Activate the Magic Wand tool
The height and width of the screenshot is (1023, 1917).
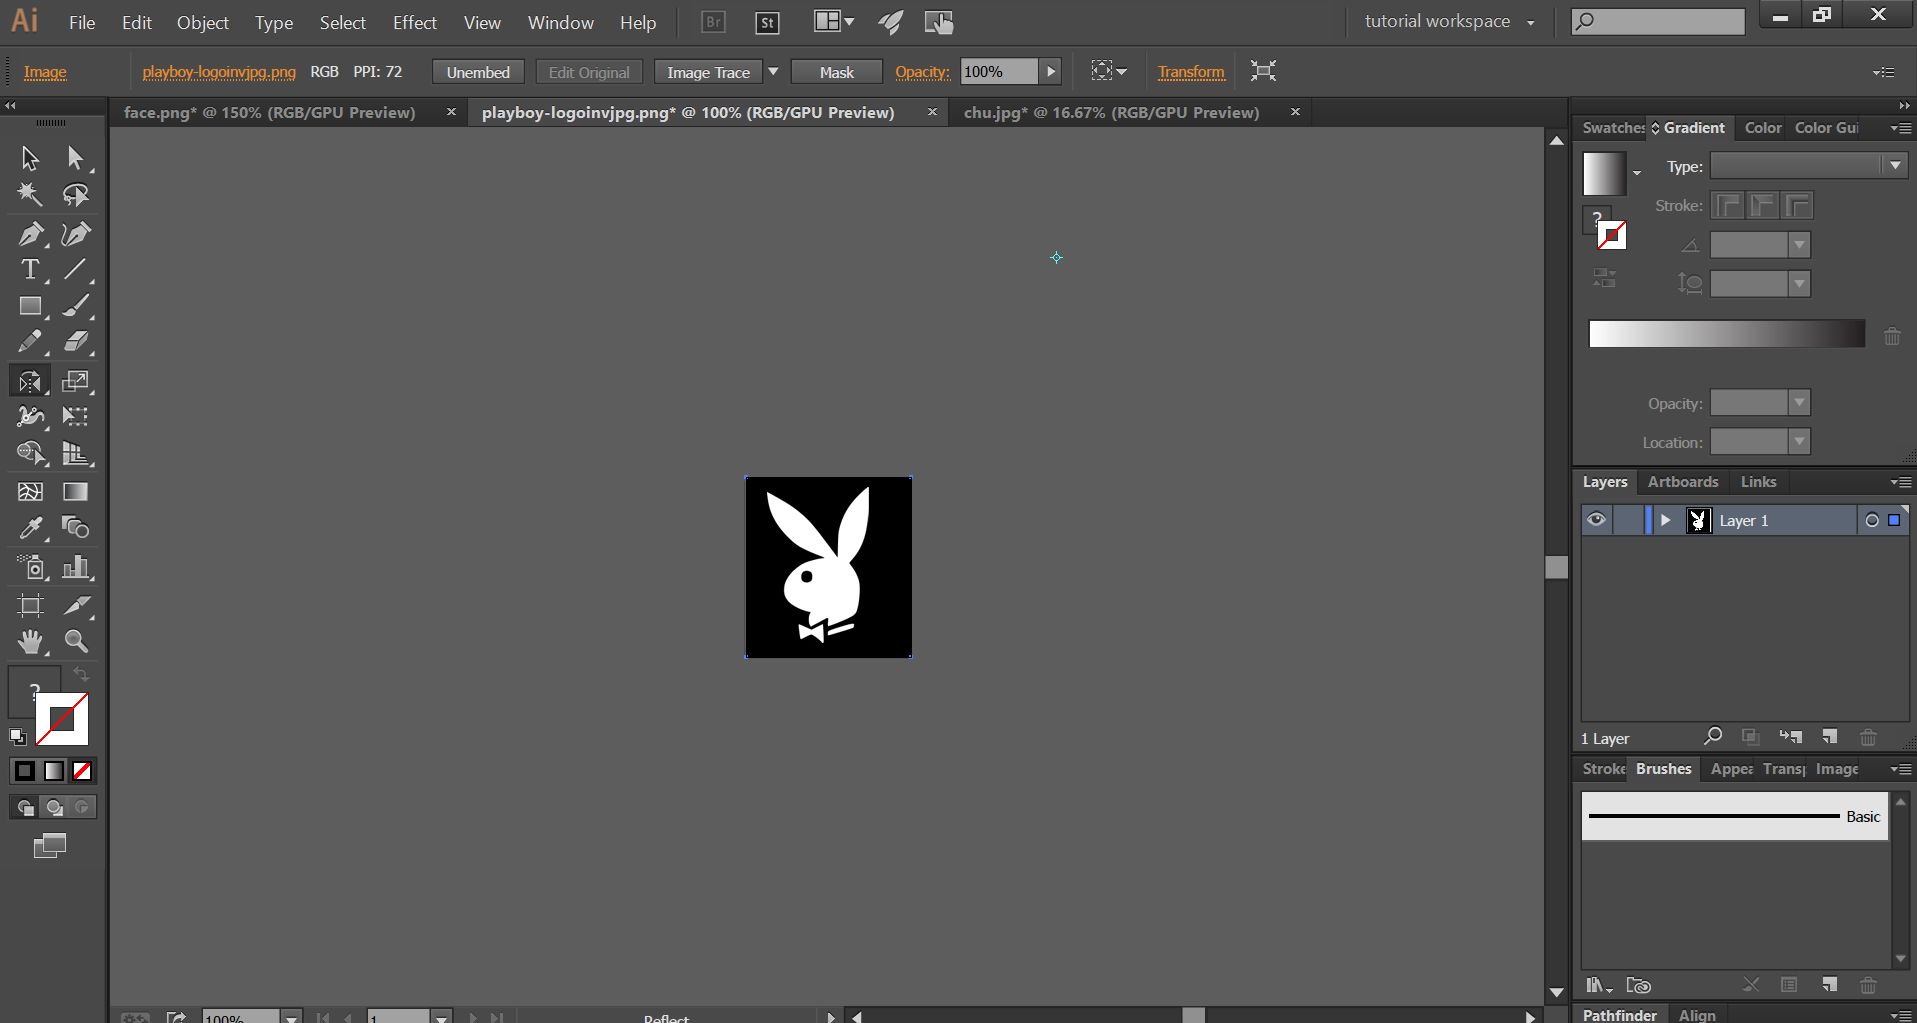30,195
